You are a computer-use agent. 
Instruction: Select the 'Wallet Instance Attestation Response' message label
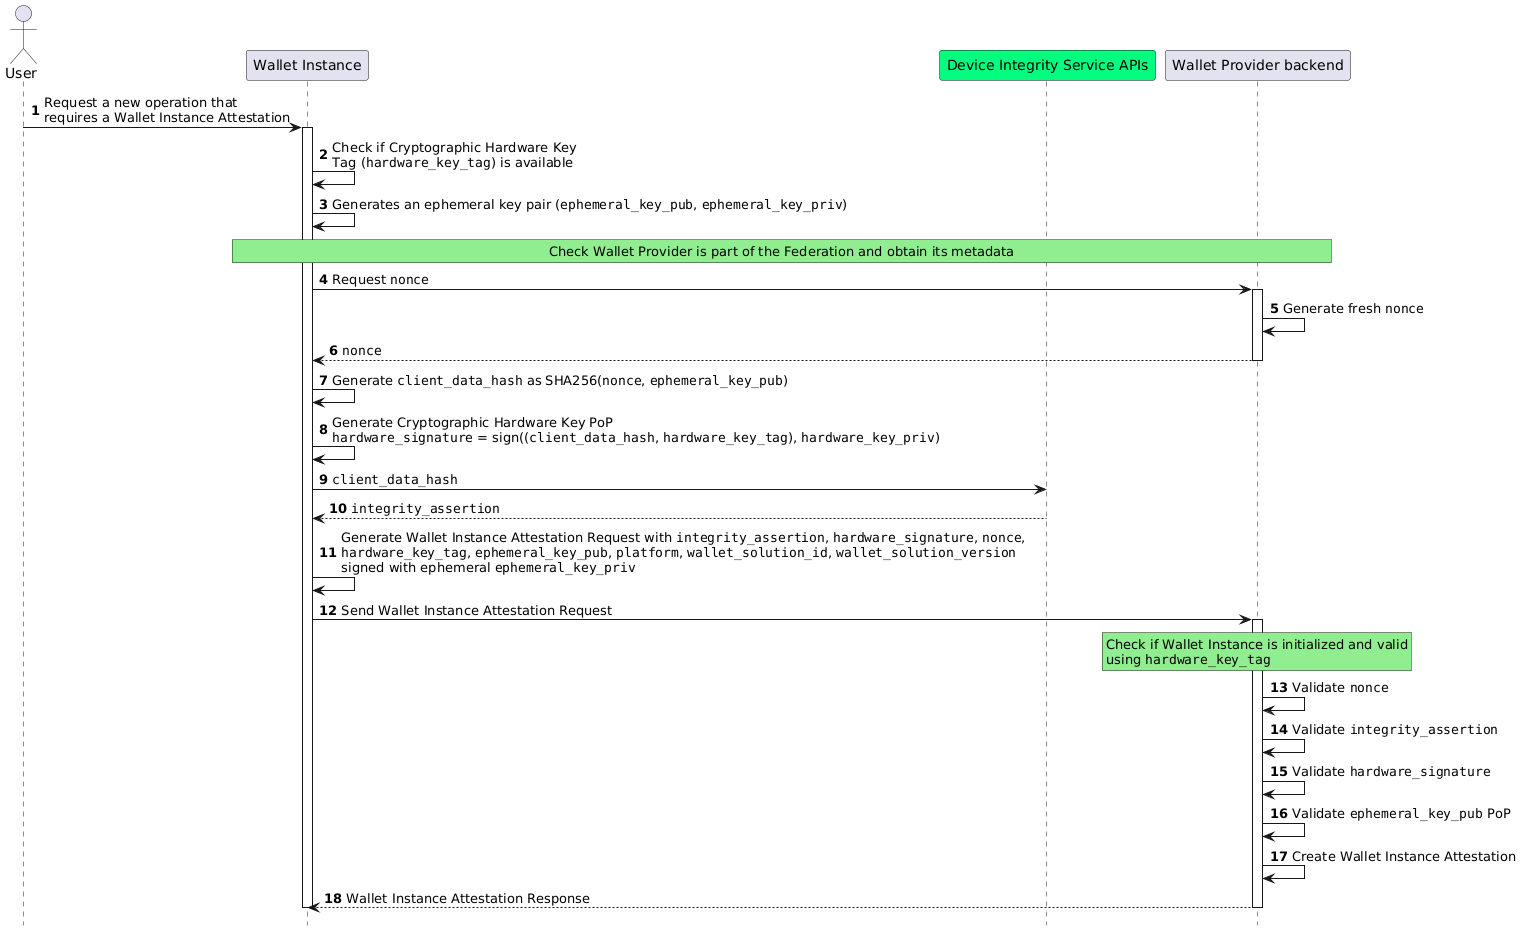[467, 899]
